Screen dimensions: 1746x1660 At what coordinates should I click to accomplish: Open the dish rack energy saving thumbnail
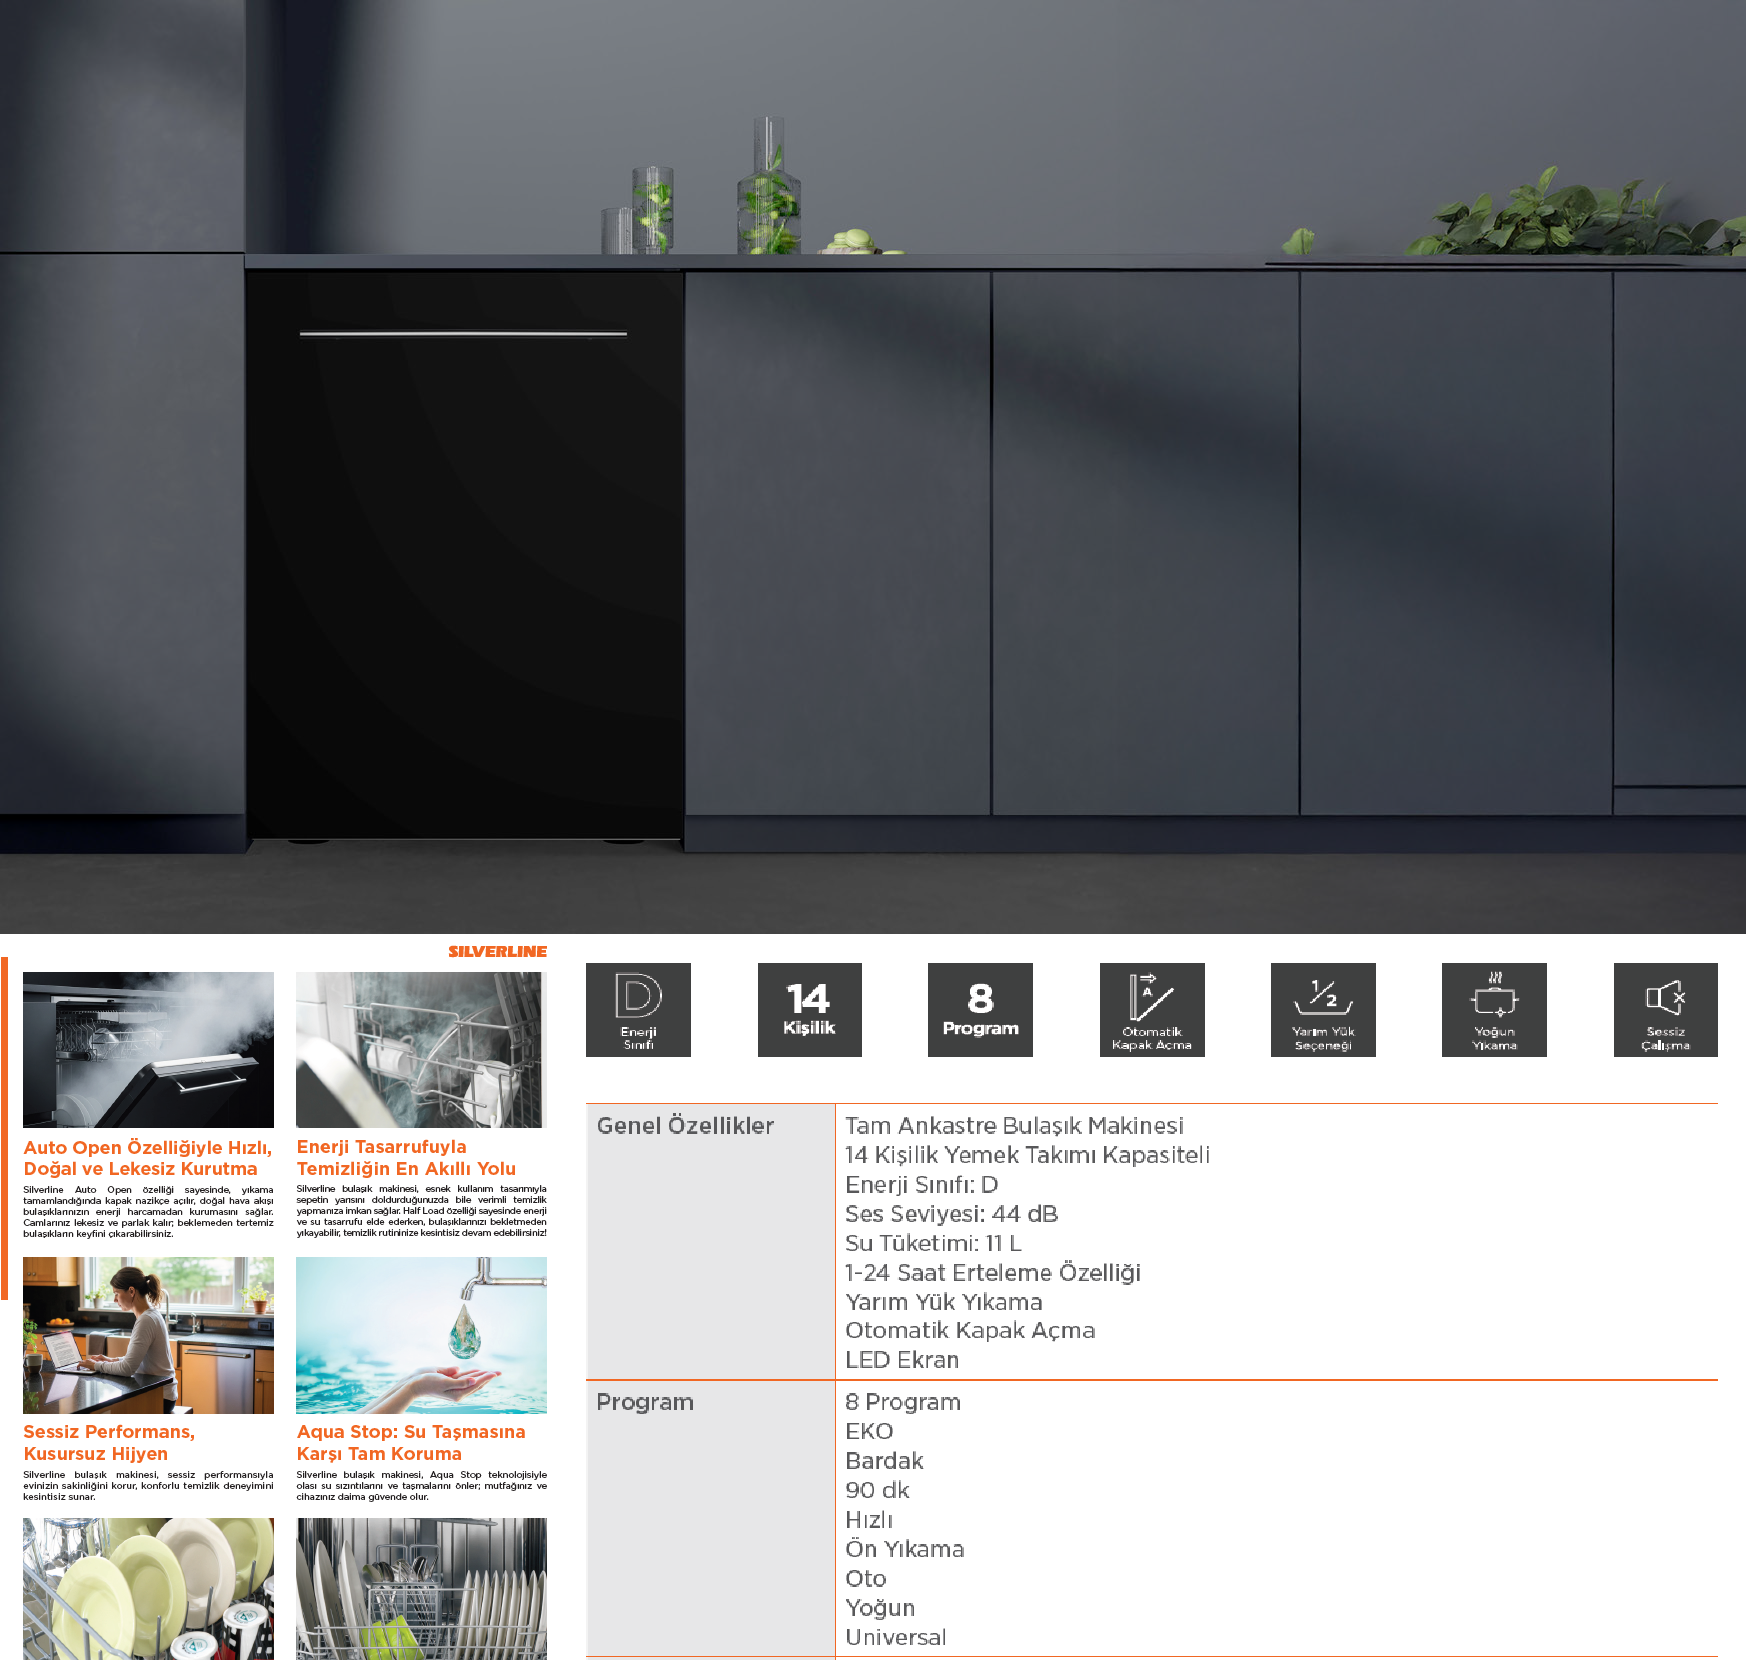click(x=421, y=1050)
